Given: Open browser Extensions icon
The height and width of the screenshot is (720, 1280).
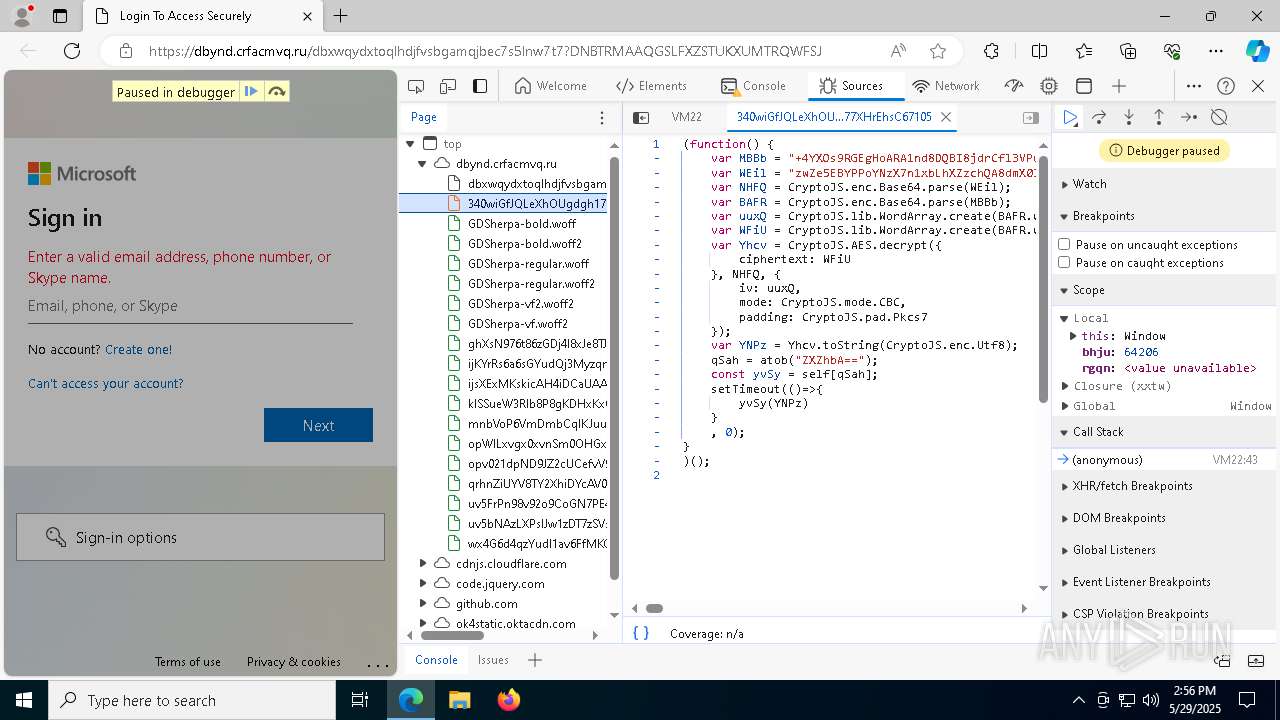Looking at the screenshot, I should (x=991, y=51).
